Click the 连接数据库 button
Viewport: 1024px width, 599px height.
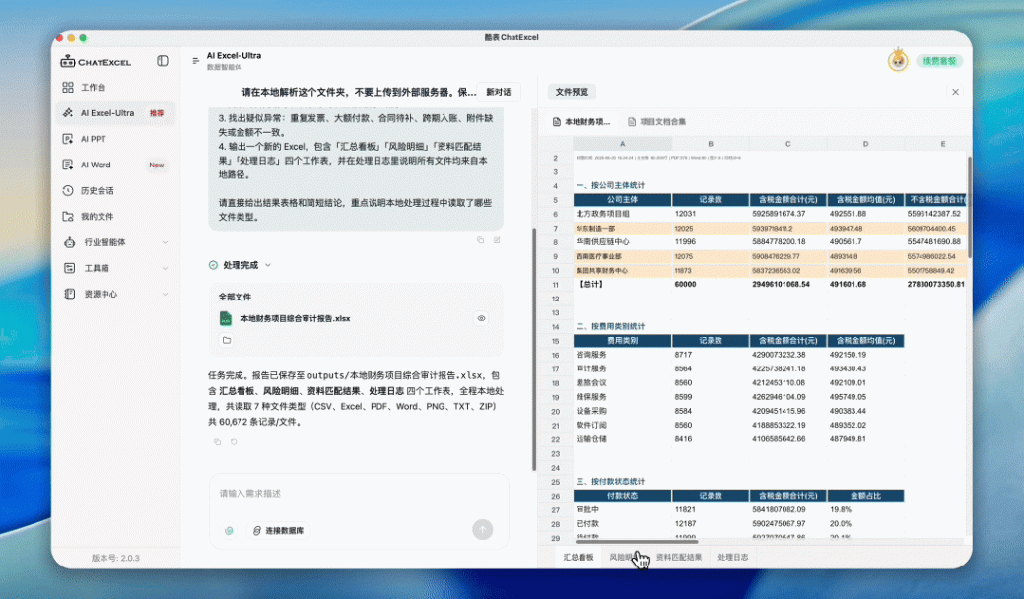pyautogui.click(x=278, y=530)
